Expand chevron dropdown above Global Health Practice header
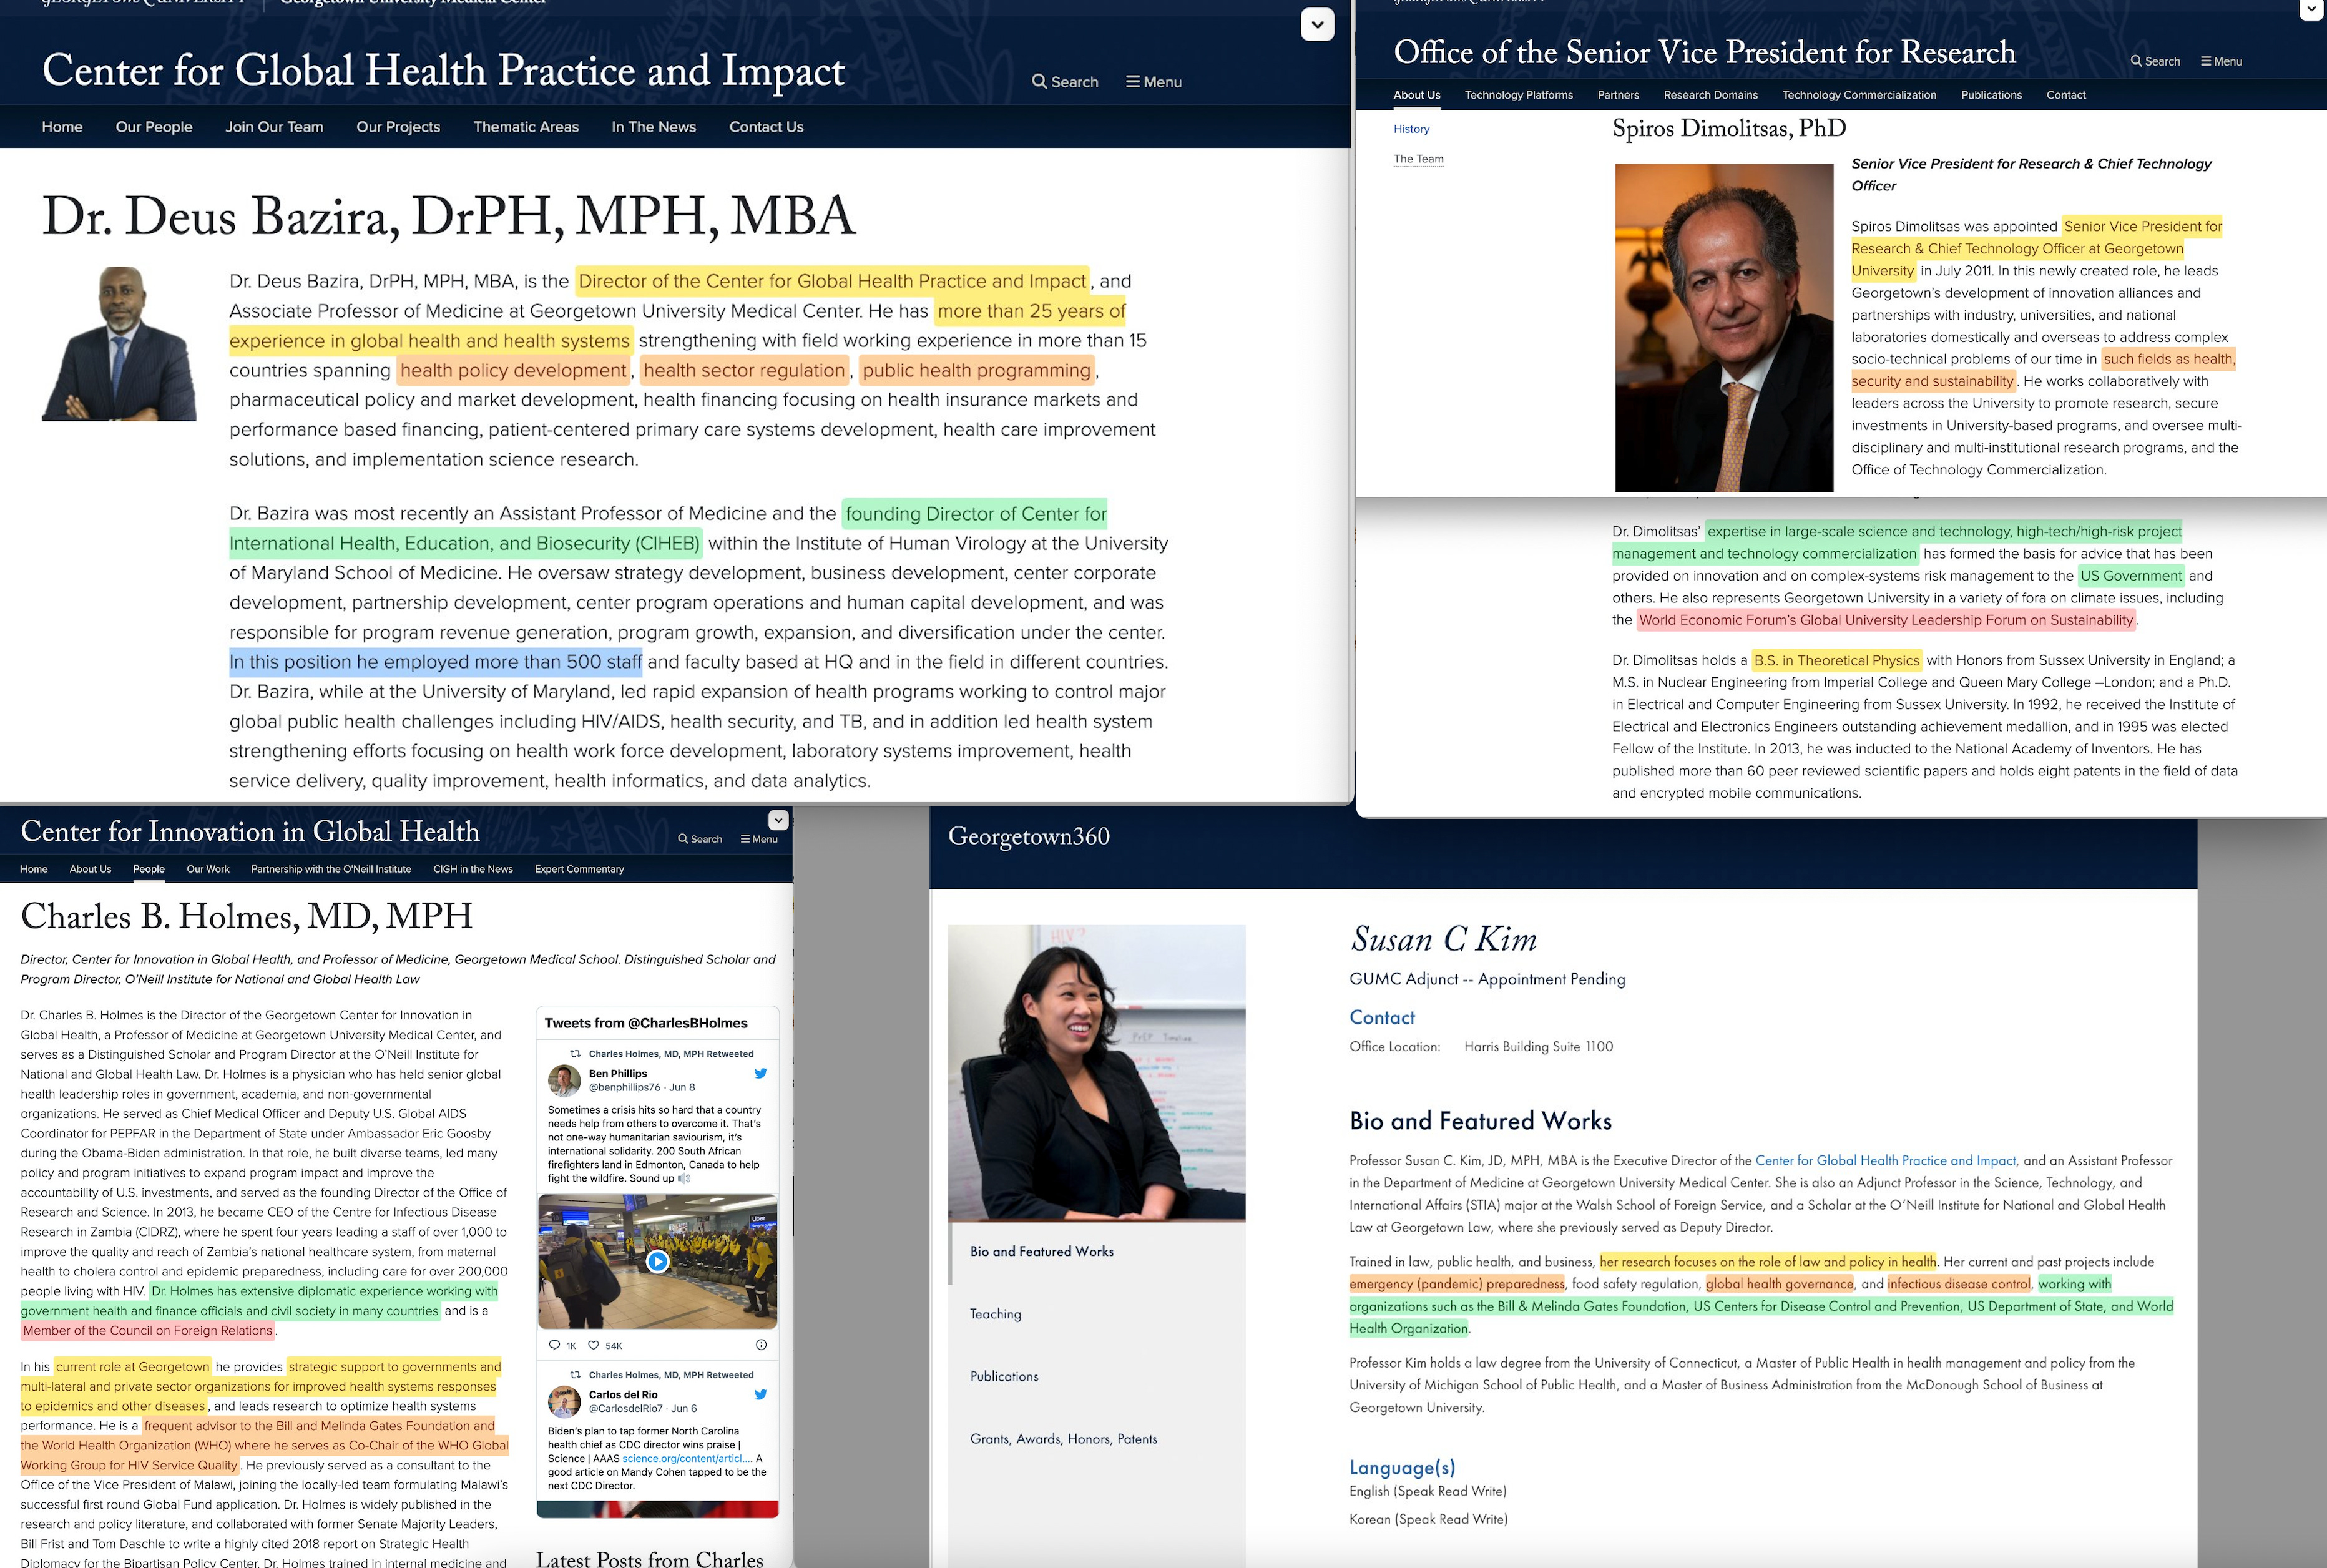 pos(1317,24)
